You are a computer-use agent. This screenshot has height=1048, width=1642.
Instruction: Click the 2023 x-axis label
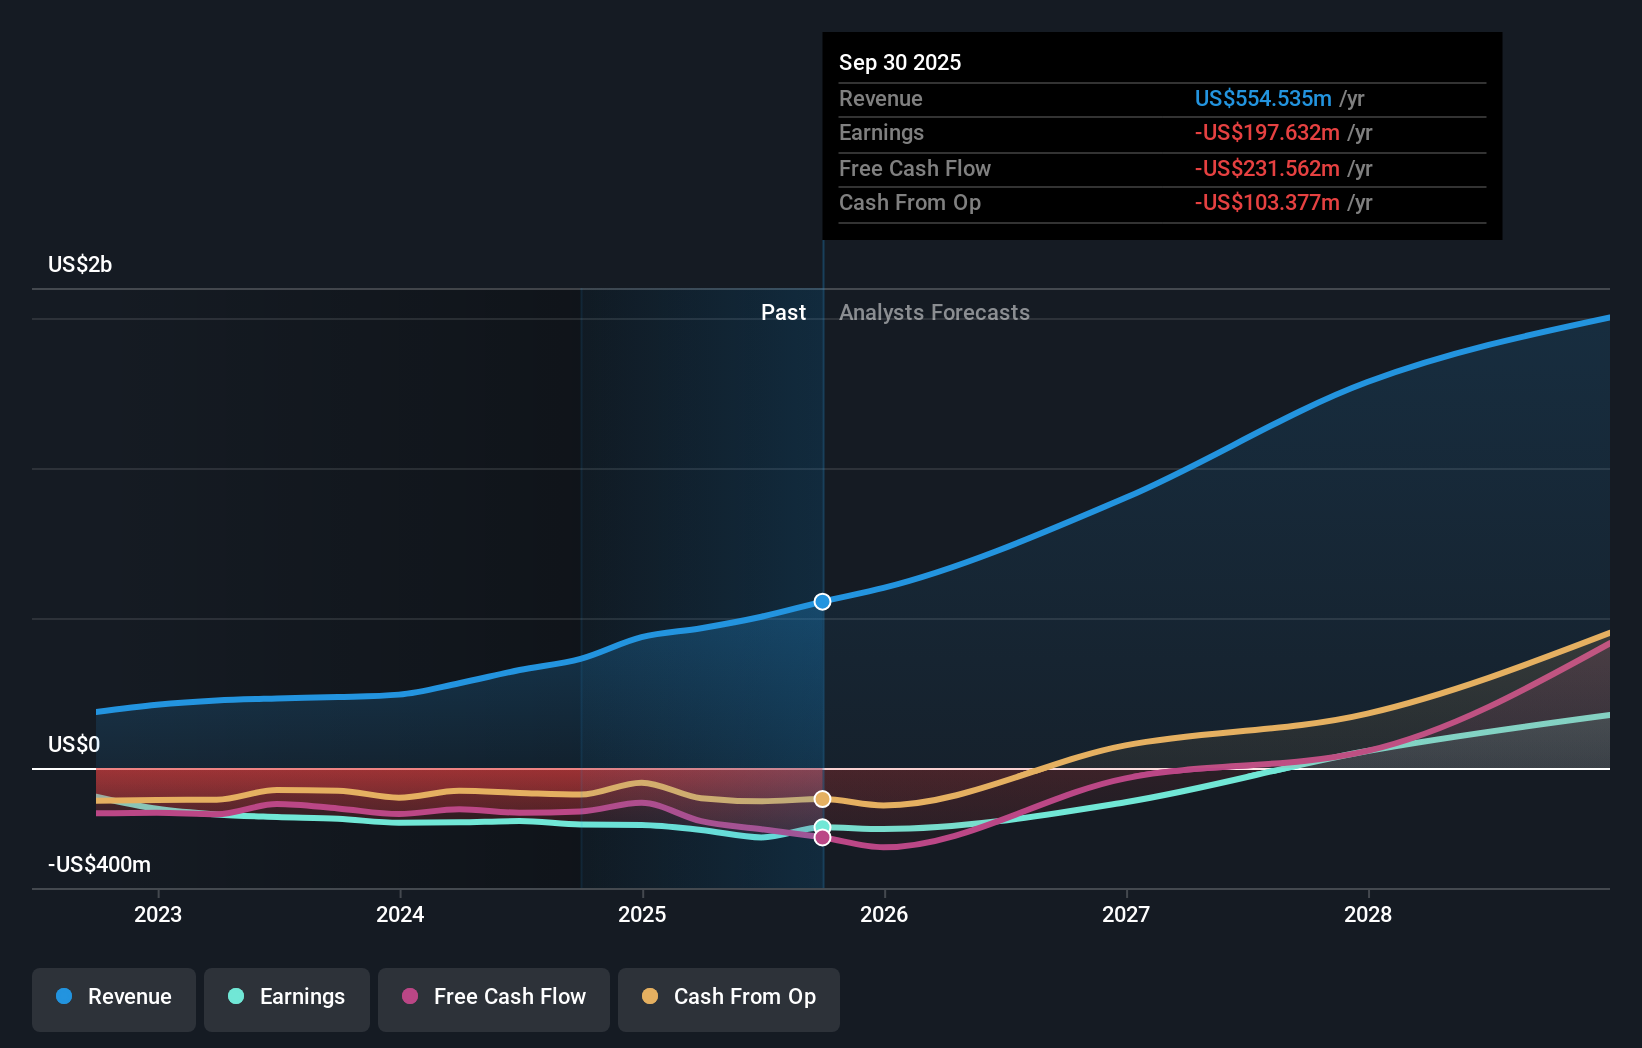tap(158, 914)
